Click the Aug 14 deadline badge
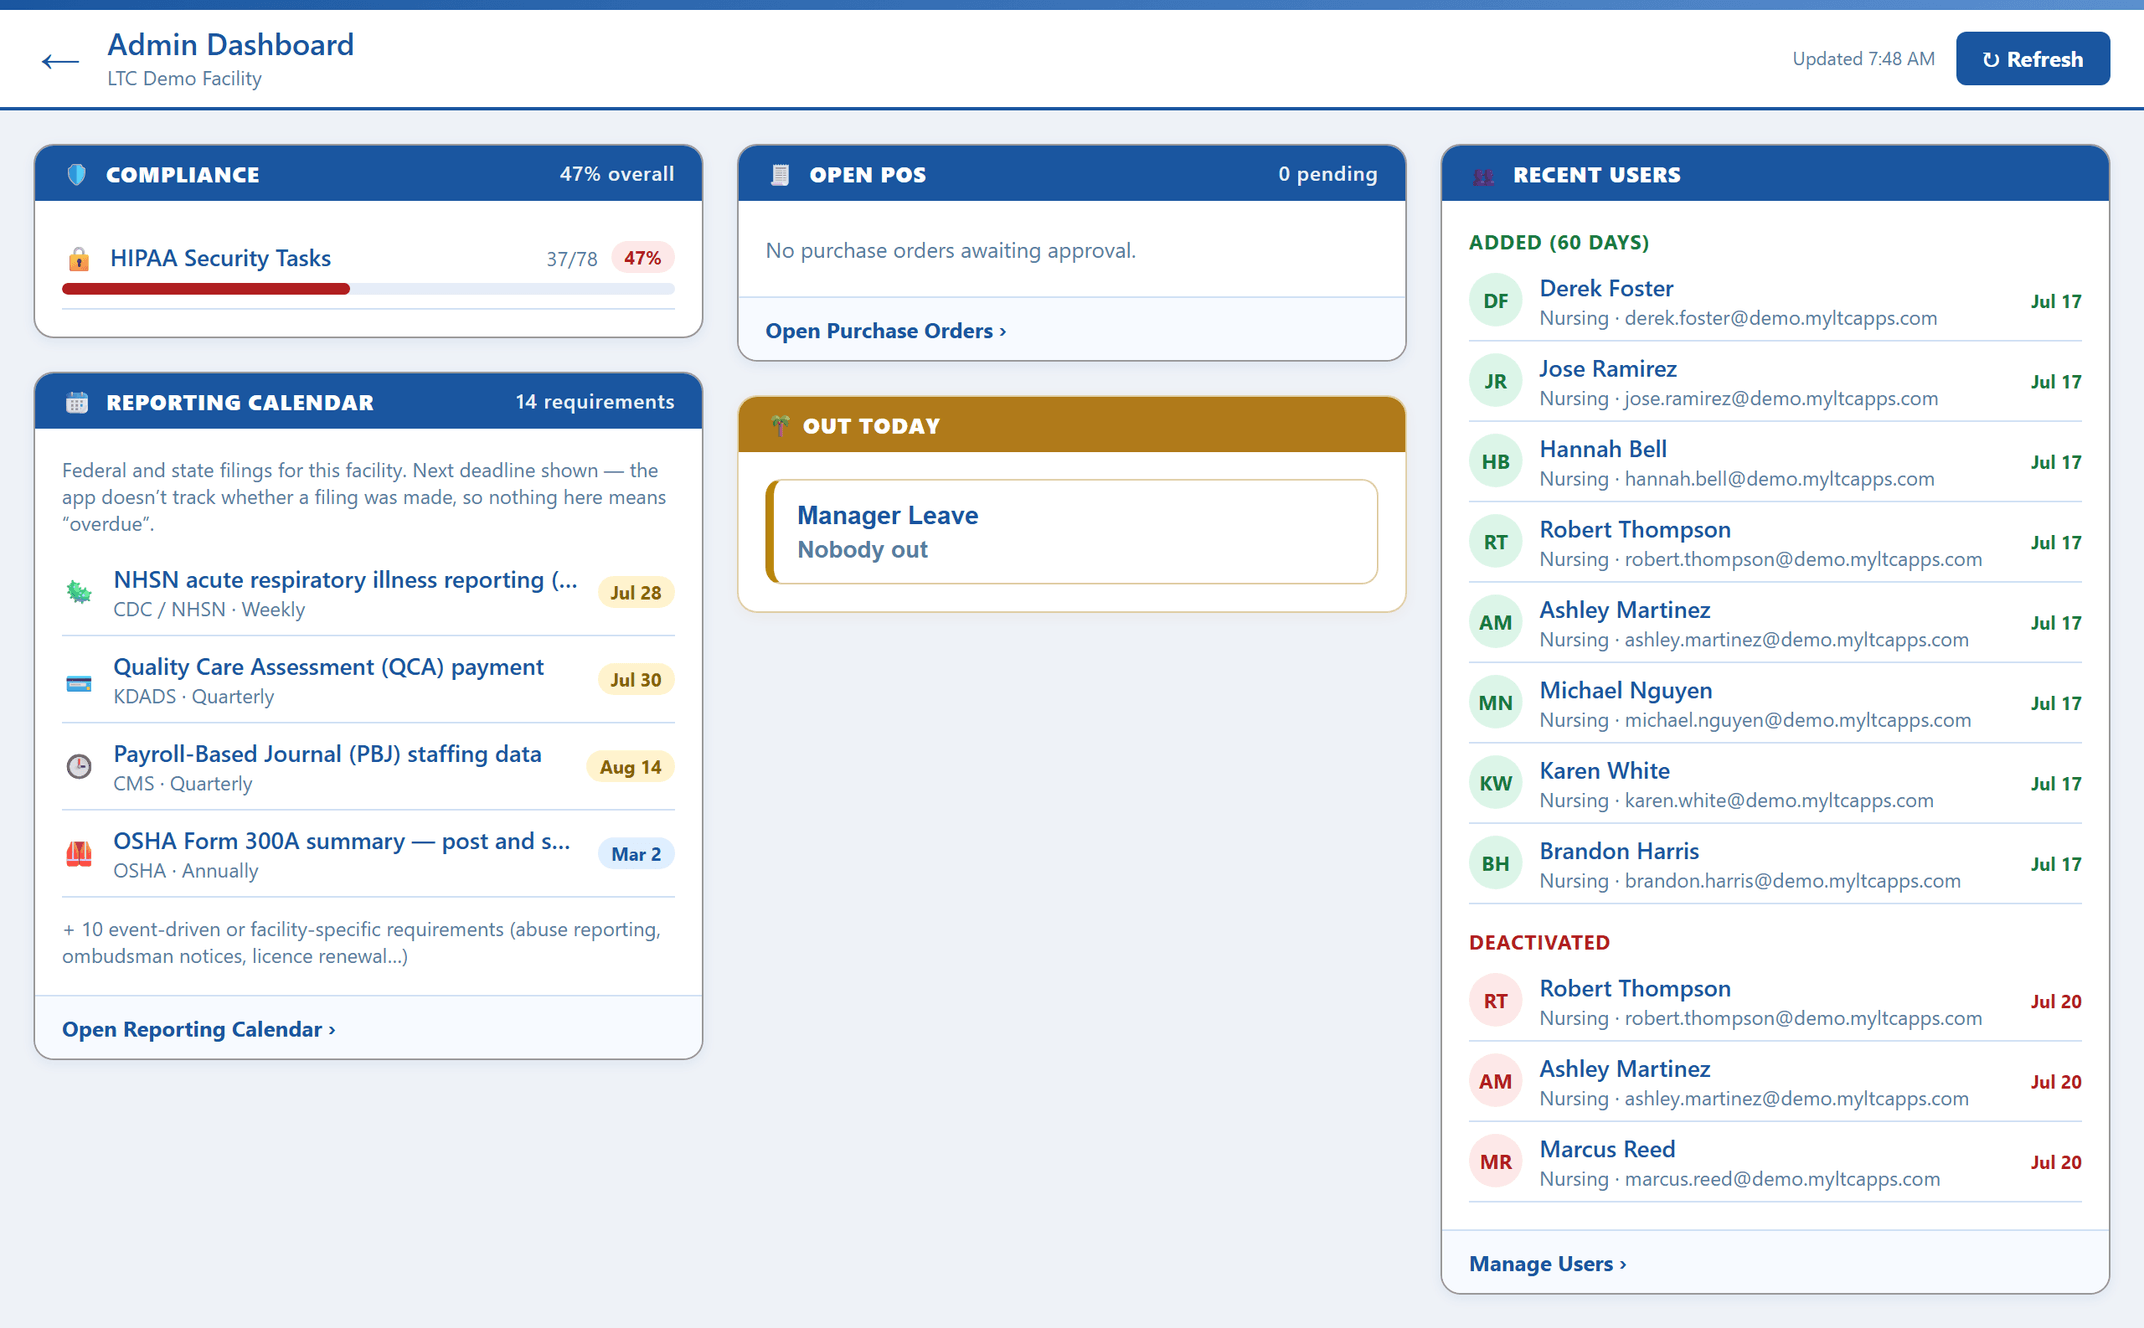 (x=630, y=767)
